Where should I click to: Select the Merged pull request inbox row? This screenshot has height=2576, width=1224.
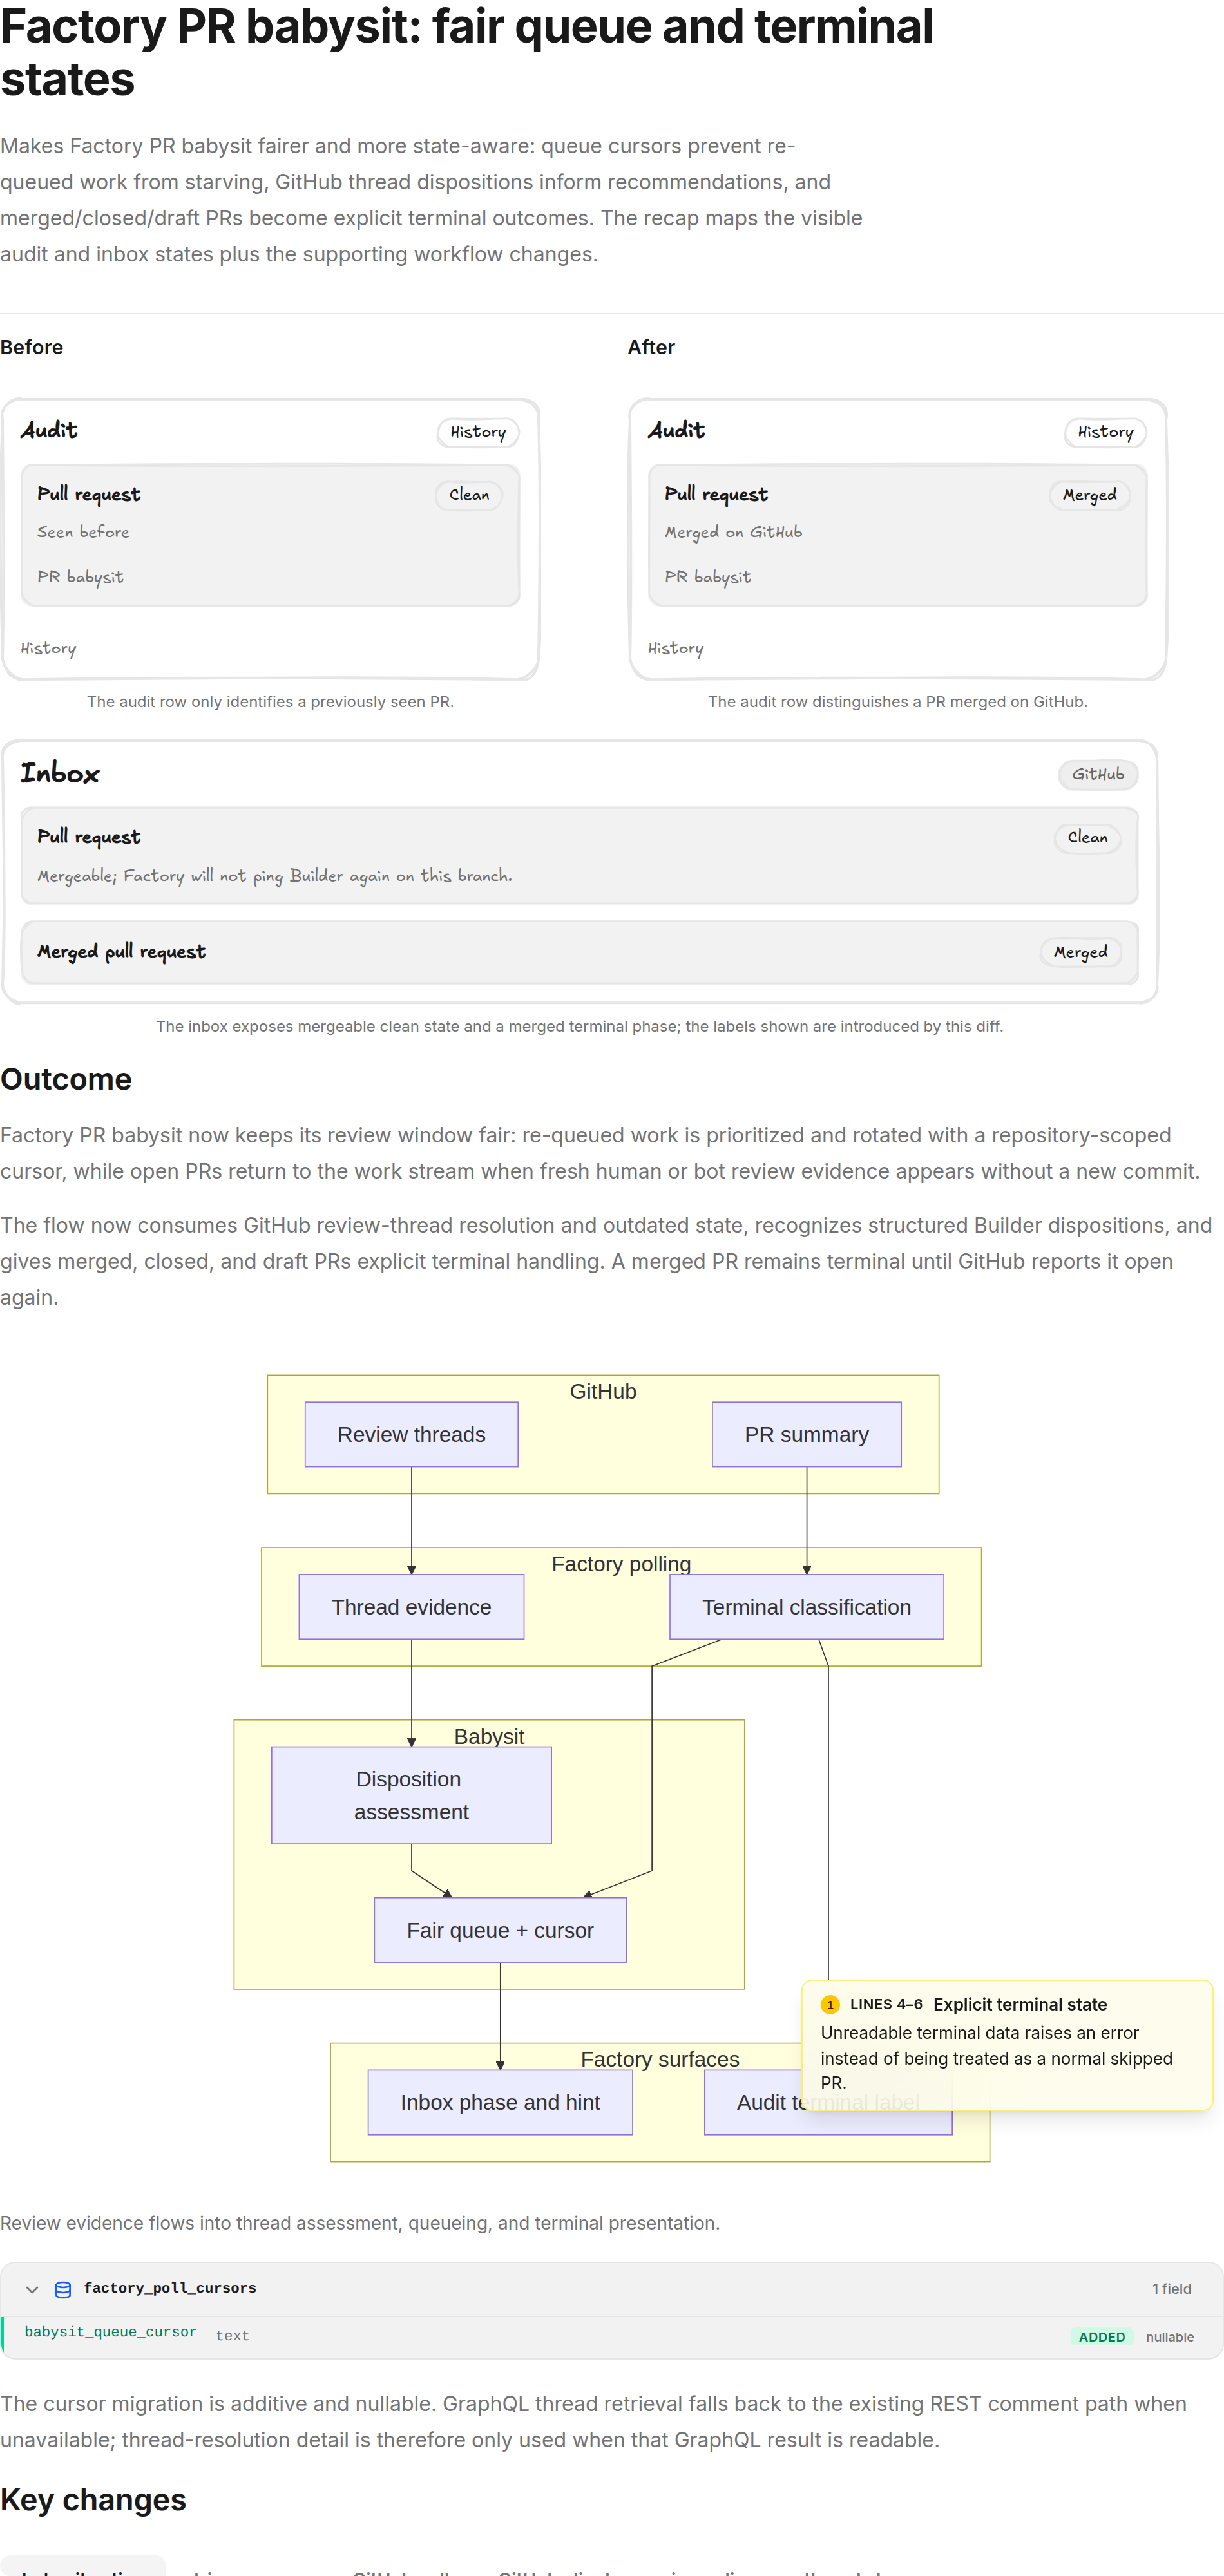[x=580, y=952]
